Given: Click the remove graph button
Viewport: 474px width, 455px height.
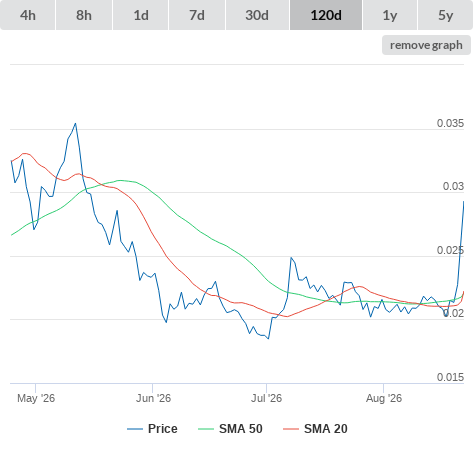Looking at the screenshot, I should pos(426,45).
